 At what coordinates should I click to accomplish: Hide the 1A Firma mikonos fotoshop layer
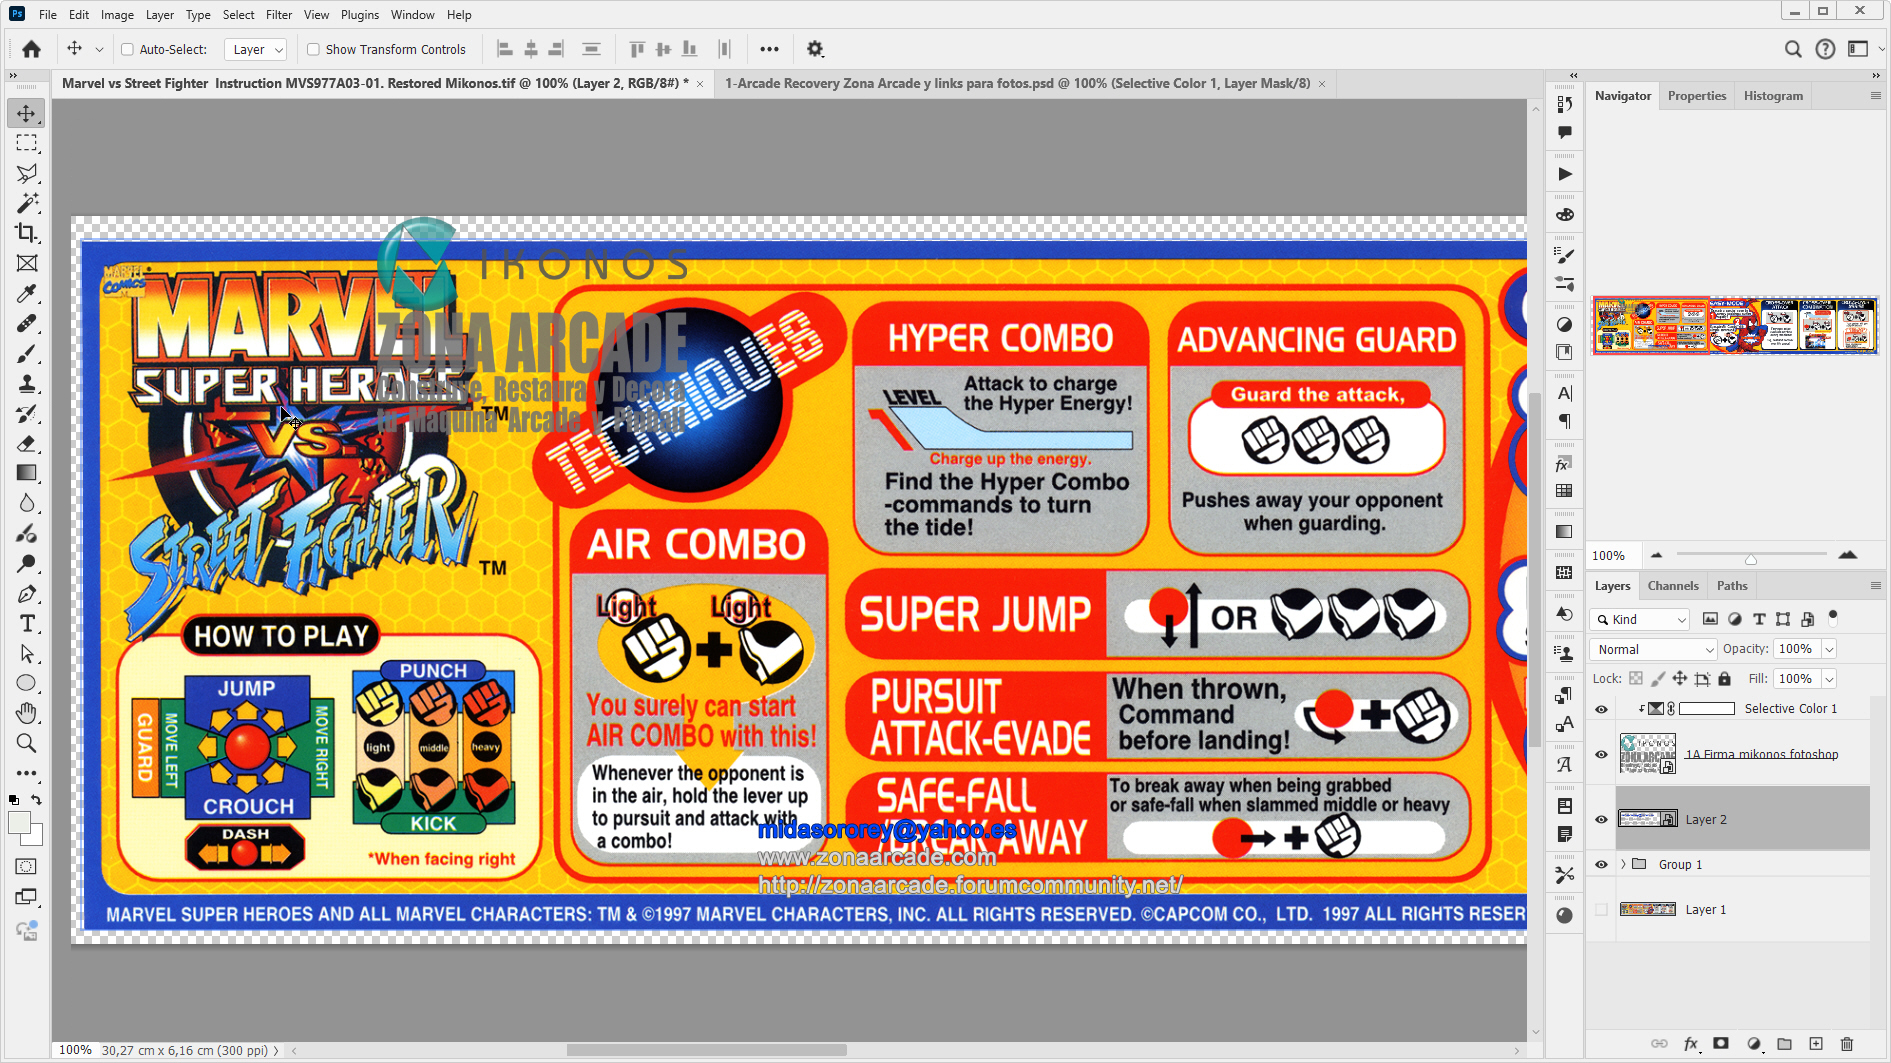click(1601, 754)
